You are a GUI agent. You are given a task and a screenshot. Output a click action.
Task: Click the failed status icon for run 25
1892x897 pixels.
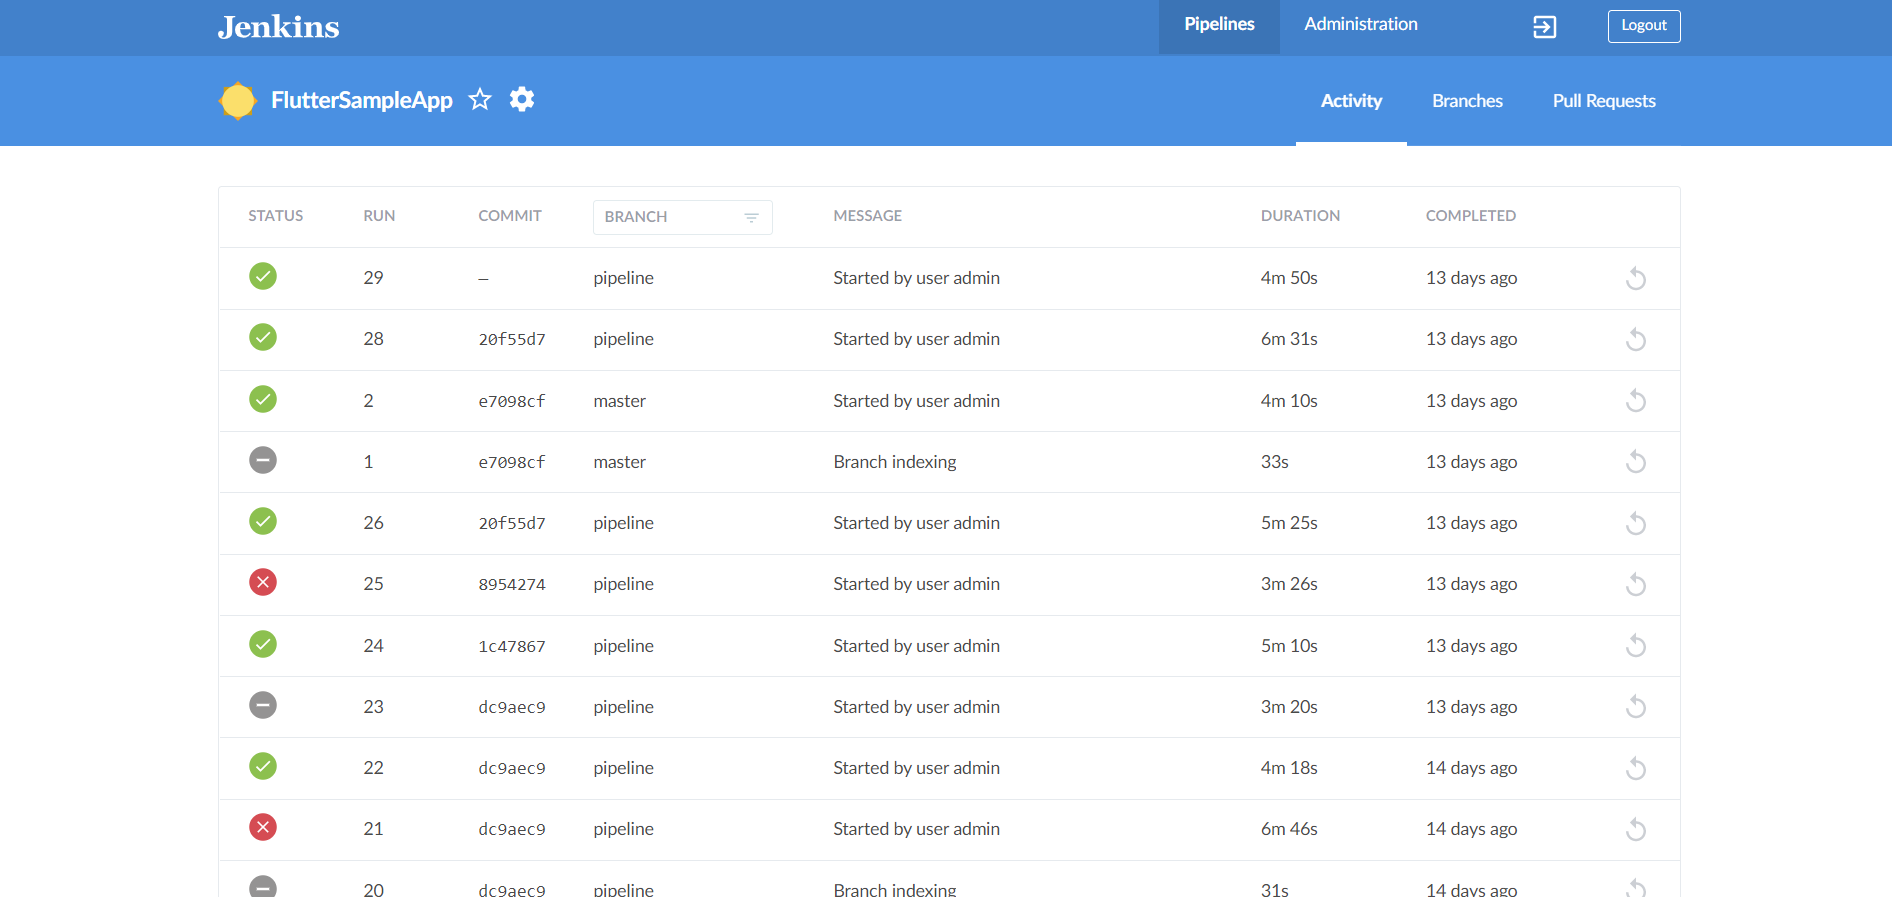(x=263, y=582)
